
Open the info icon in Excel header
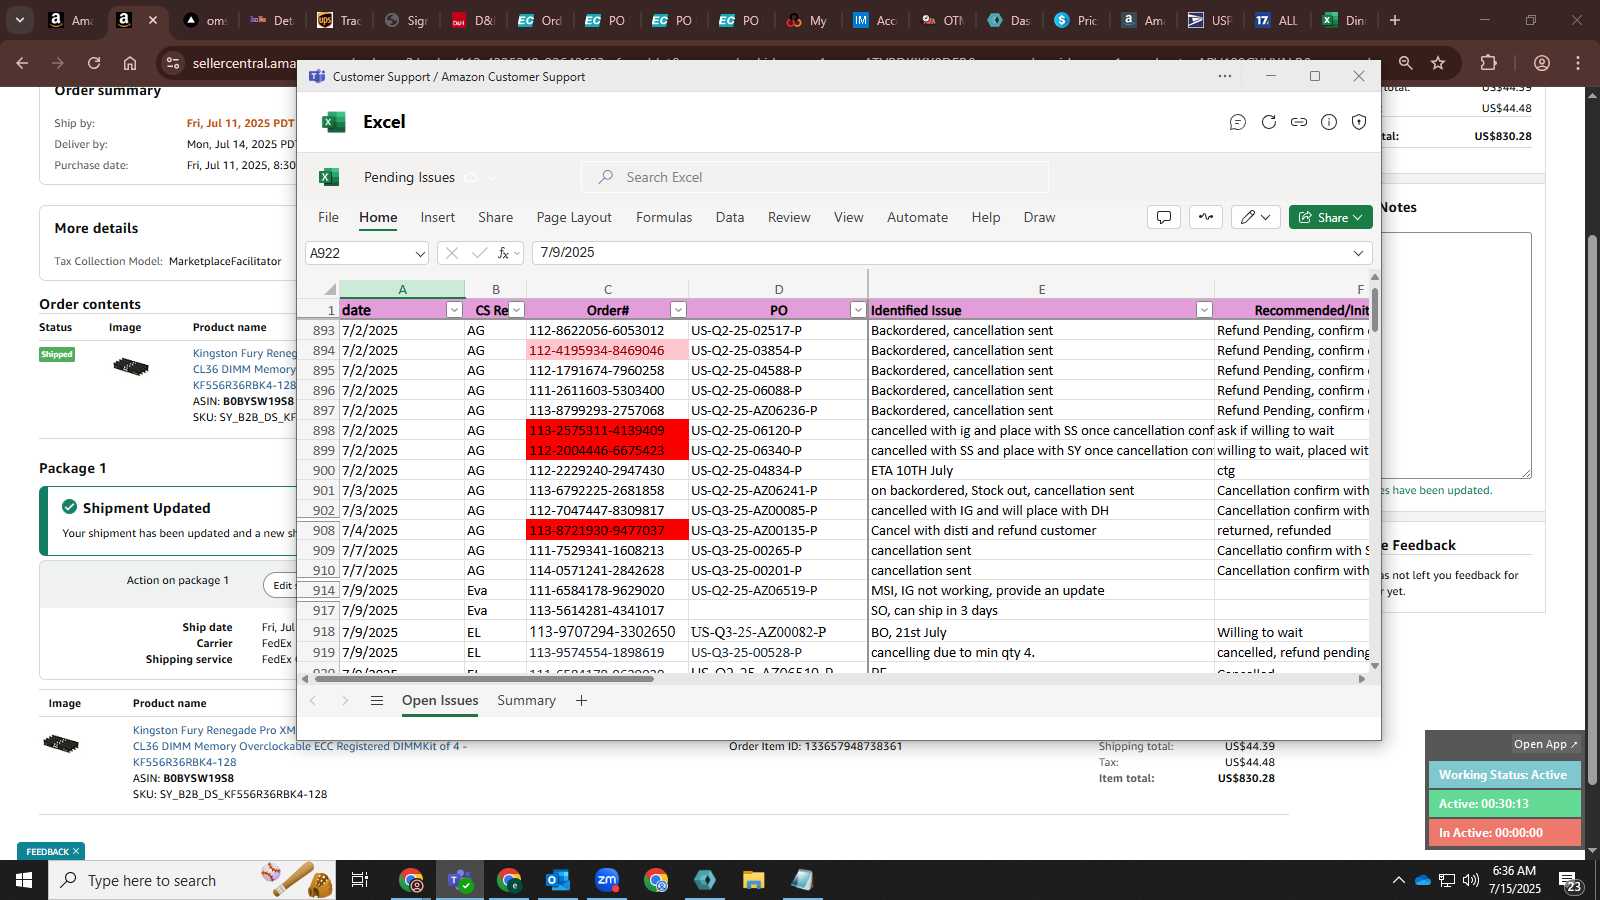(x=1328, y=122)
